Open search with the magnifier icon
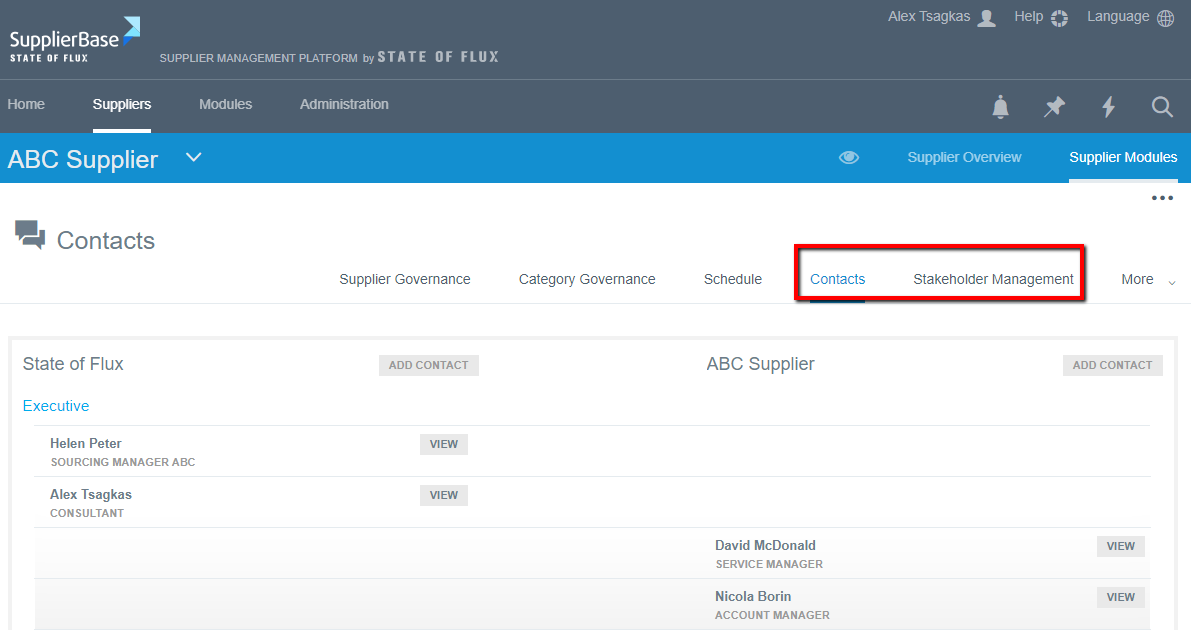Screen dimensions: 1191x630 [1162, 107]
